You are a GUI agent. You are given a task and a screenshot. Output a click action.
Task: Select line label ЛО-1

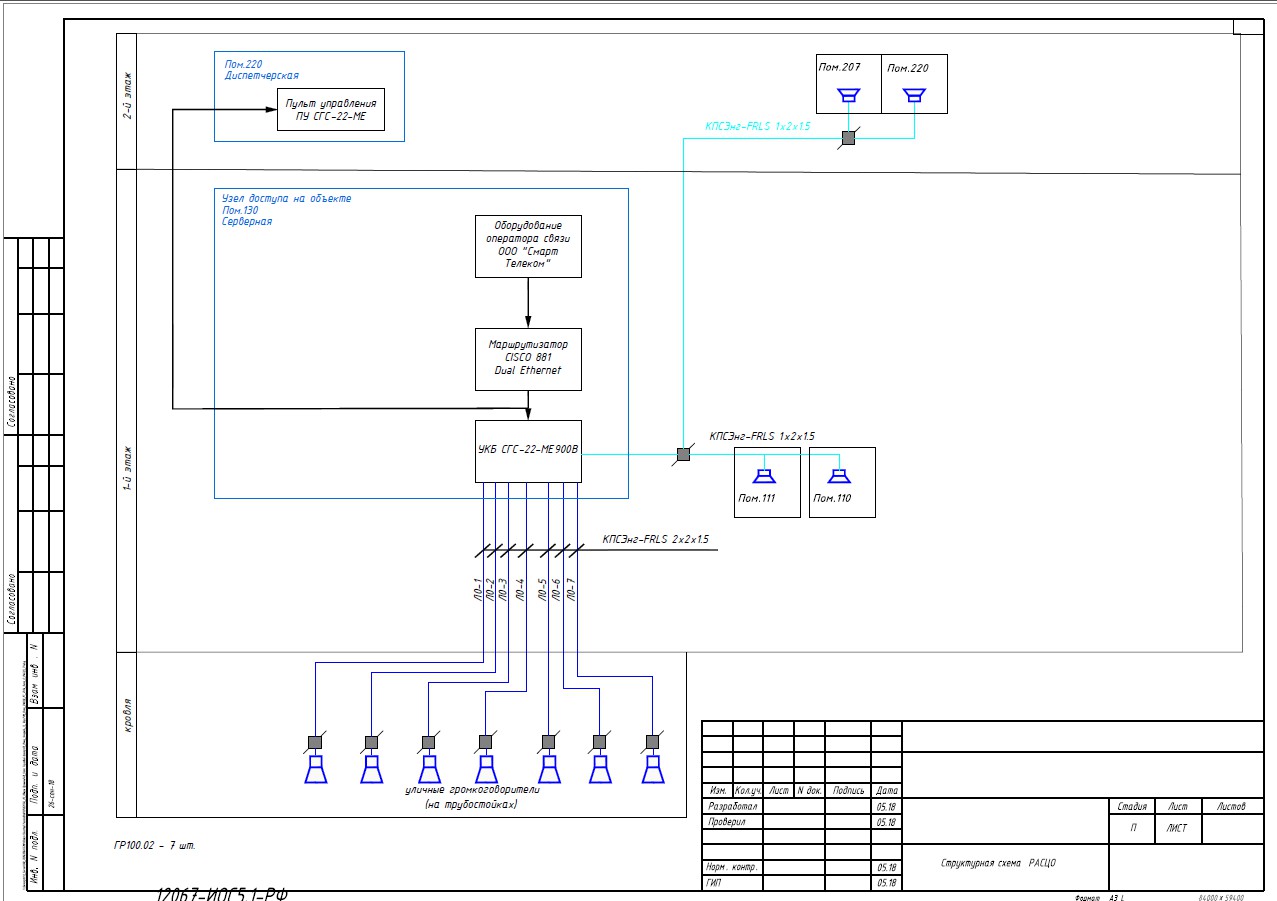(477, 591)
